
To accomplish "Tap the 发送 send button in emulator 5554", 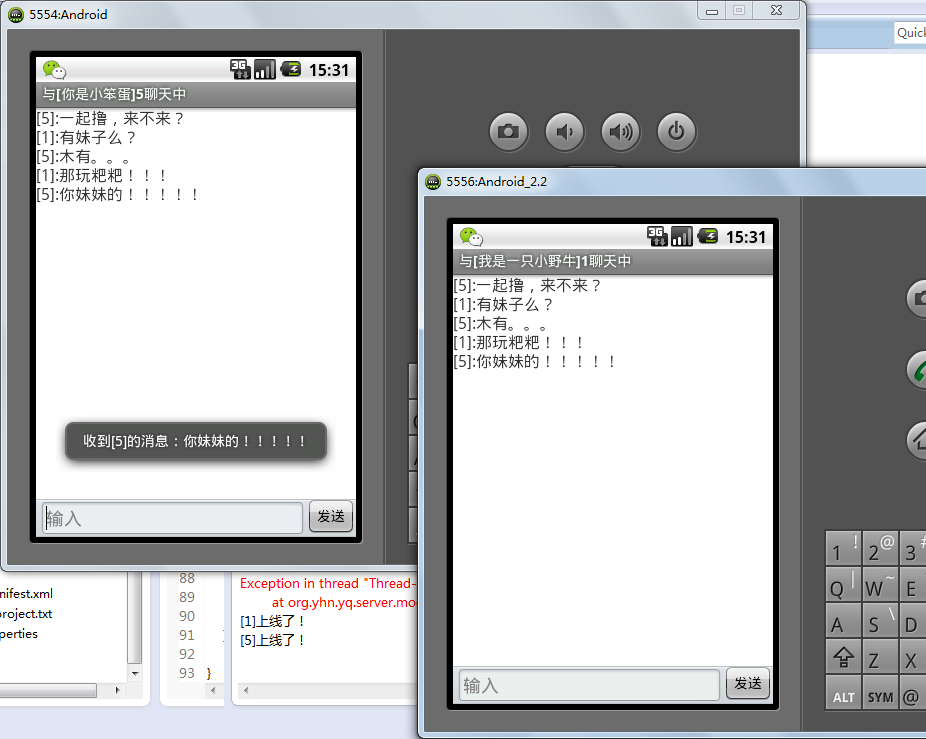I will pyautogui.click(x=331, y=517).
